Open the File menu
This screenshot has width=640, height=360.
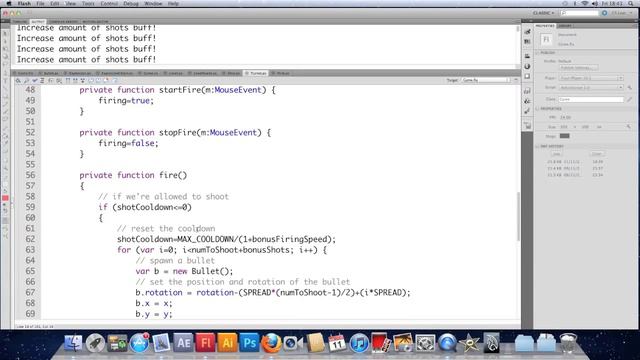pos(40,3)
